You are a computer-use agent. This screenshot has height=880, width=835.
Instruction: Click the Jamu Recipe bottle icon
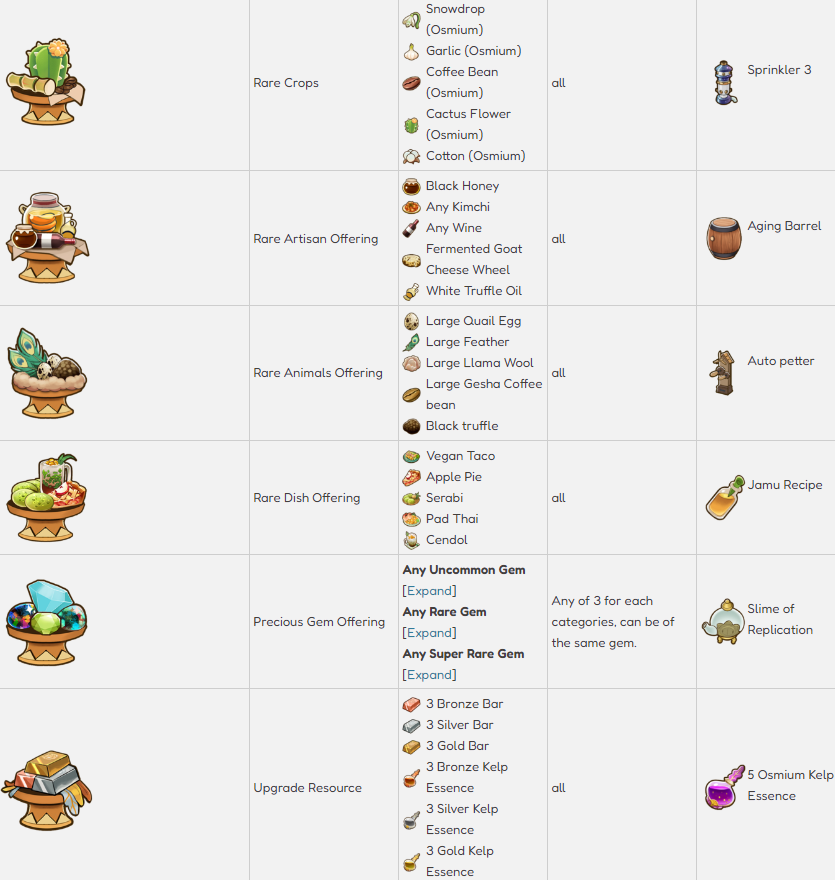(x=724, y=497)
